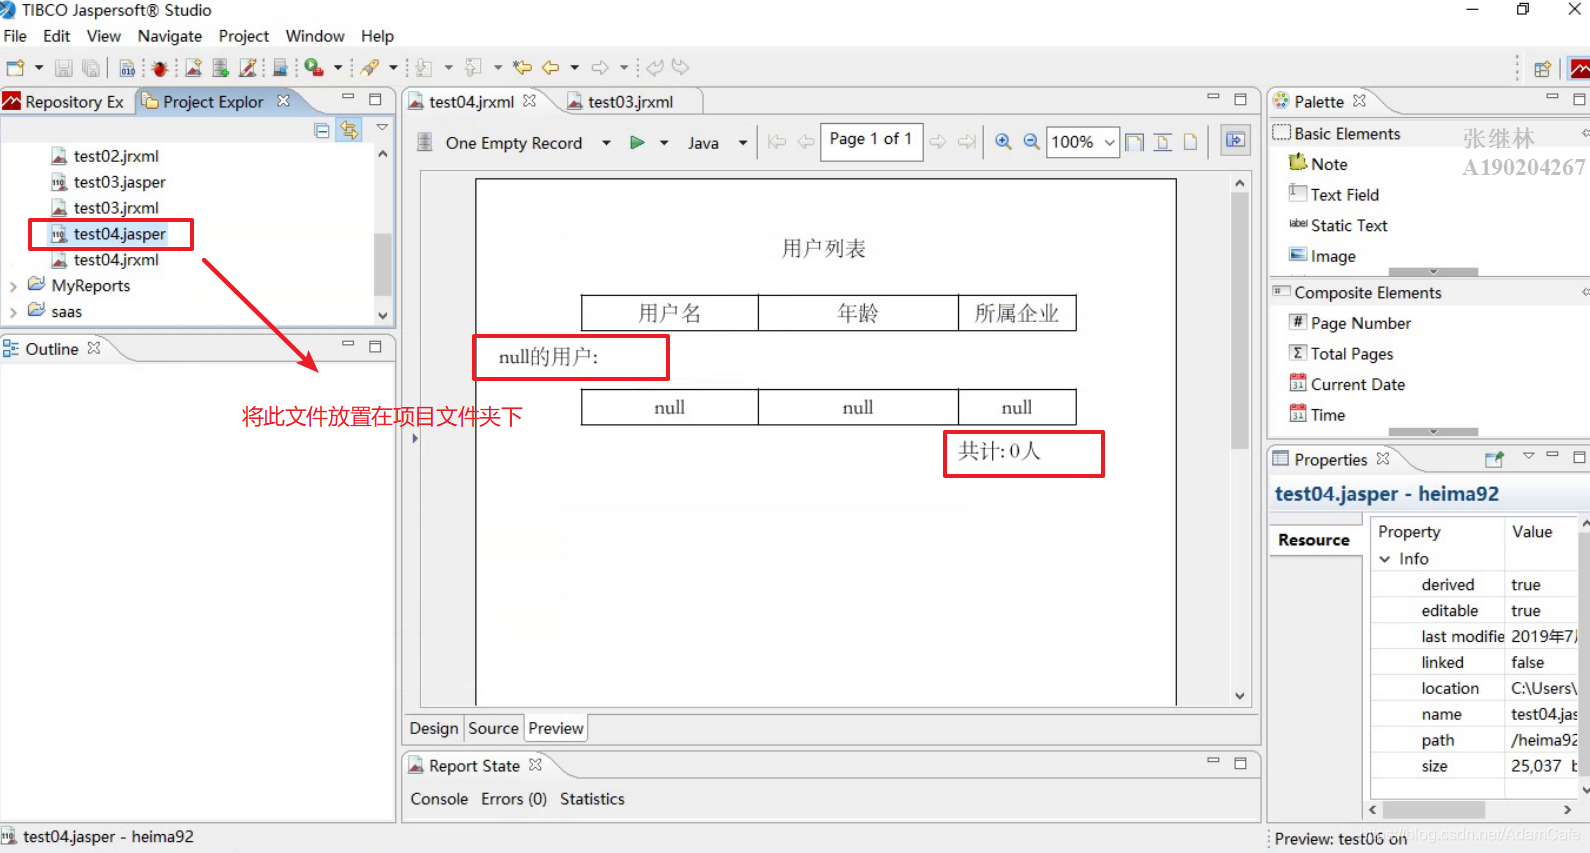Switch to the Repository Ex tab
Screen dimensions: 1590x853
[x=64, y=102]
